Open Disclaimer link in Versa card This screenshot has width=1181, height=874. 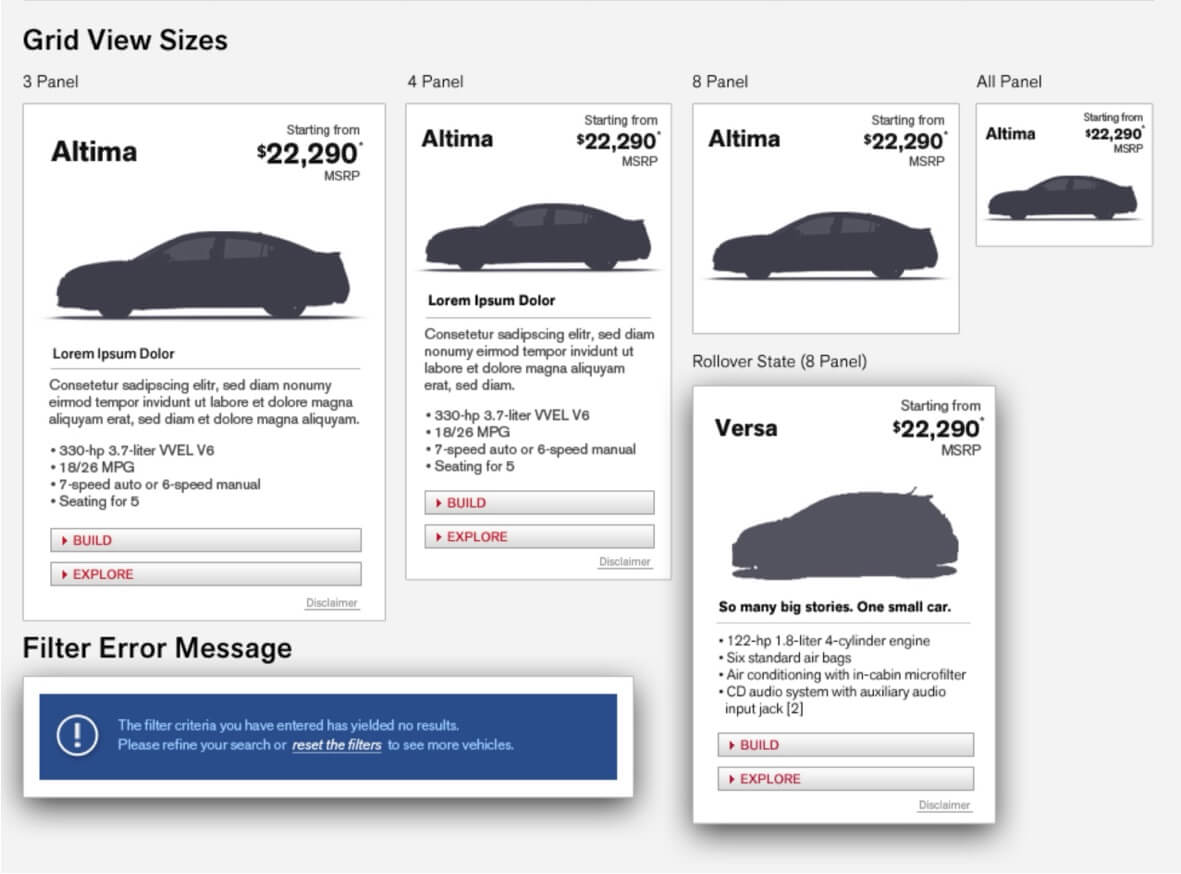(x=944, y=805)
